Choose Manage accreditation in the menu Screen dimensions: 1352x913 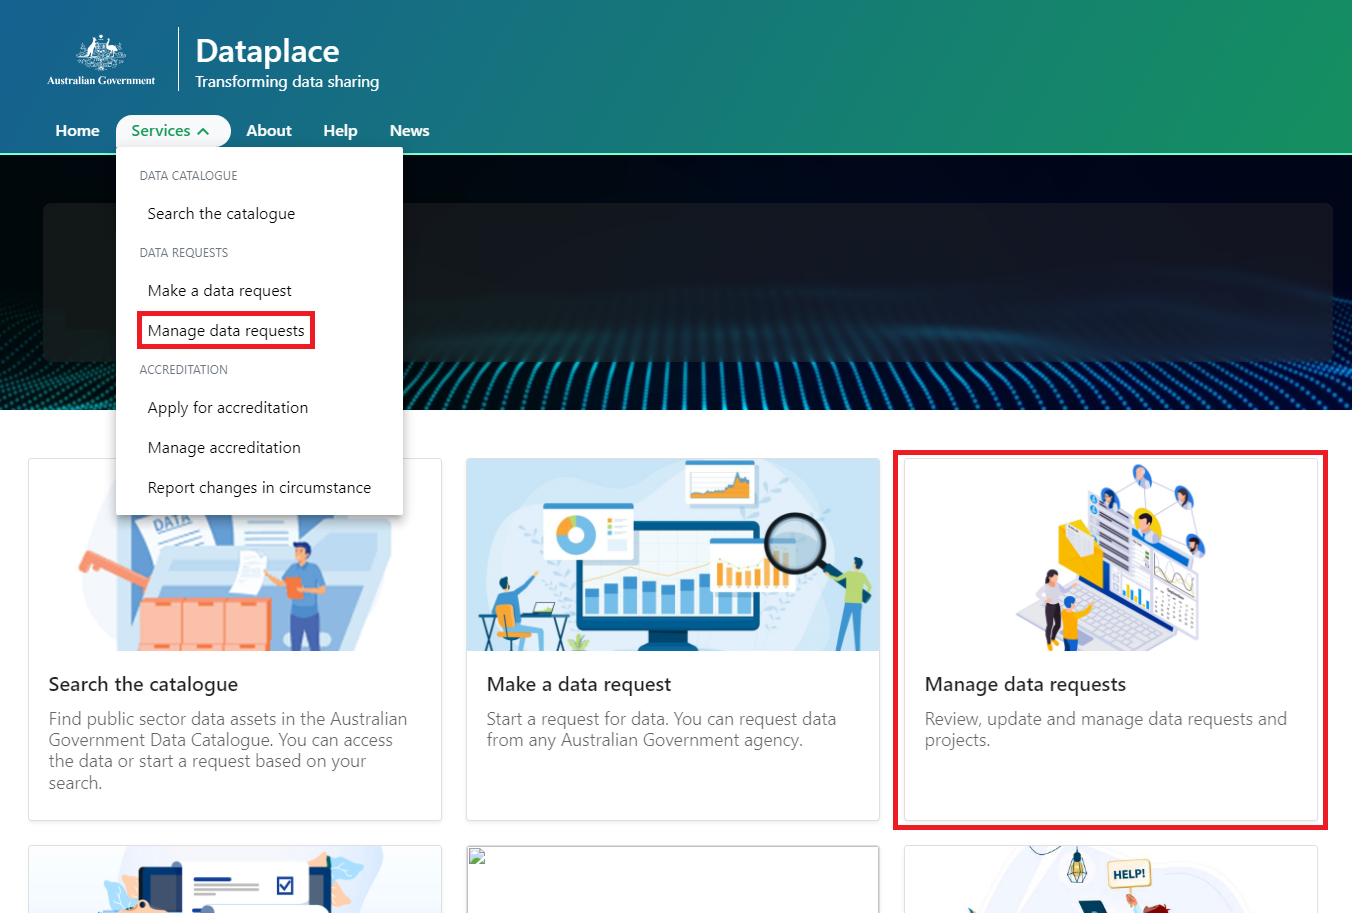224,448
